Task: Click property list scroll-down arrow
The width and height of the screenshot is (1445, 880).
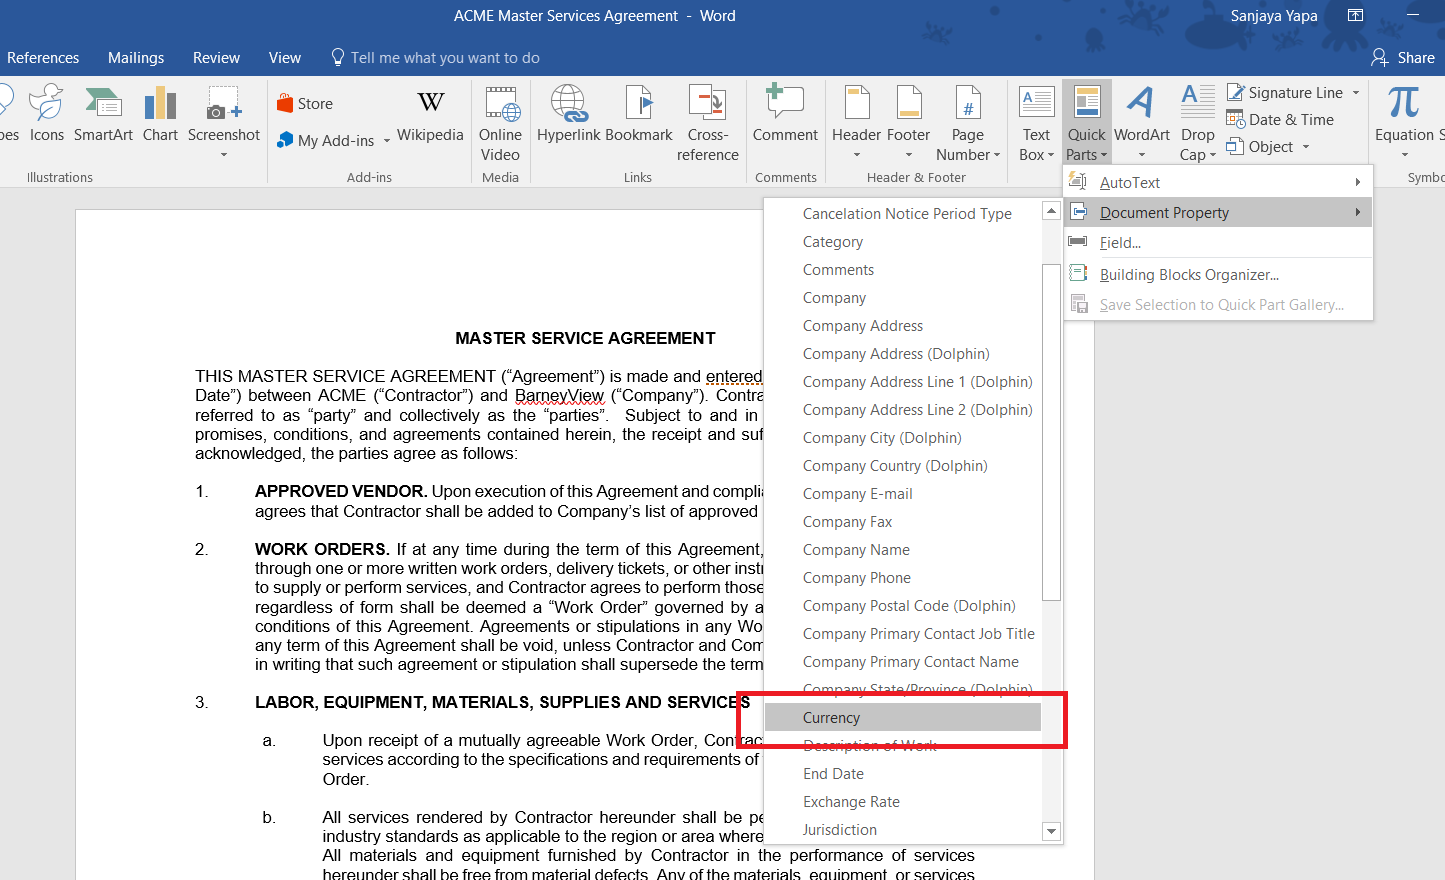Action: pyautogui.click(x=1051, y=831)
